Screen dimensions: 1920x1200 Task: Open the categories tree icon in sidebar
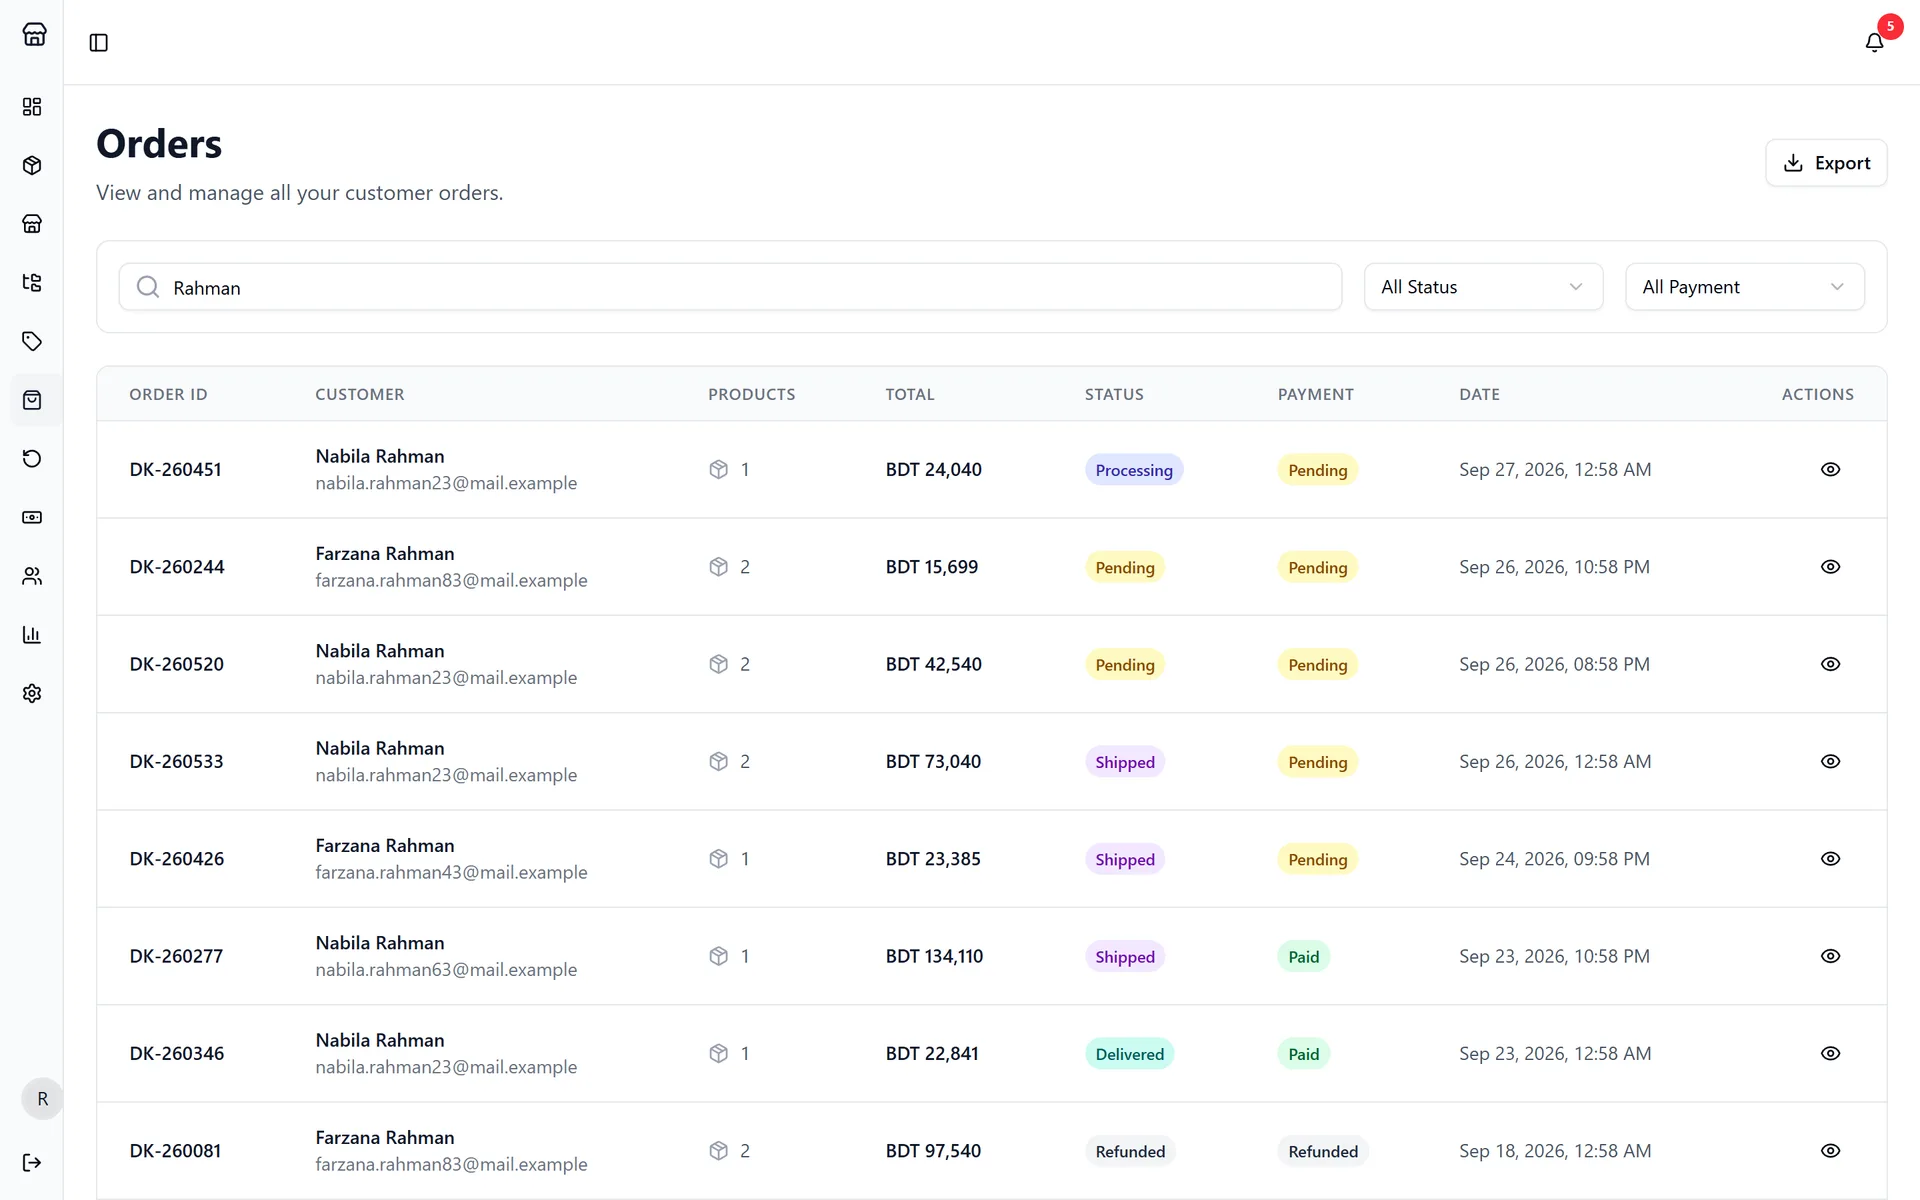pos(32,283)
